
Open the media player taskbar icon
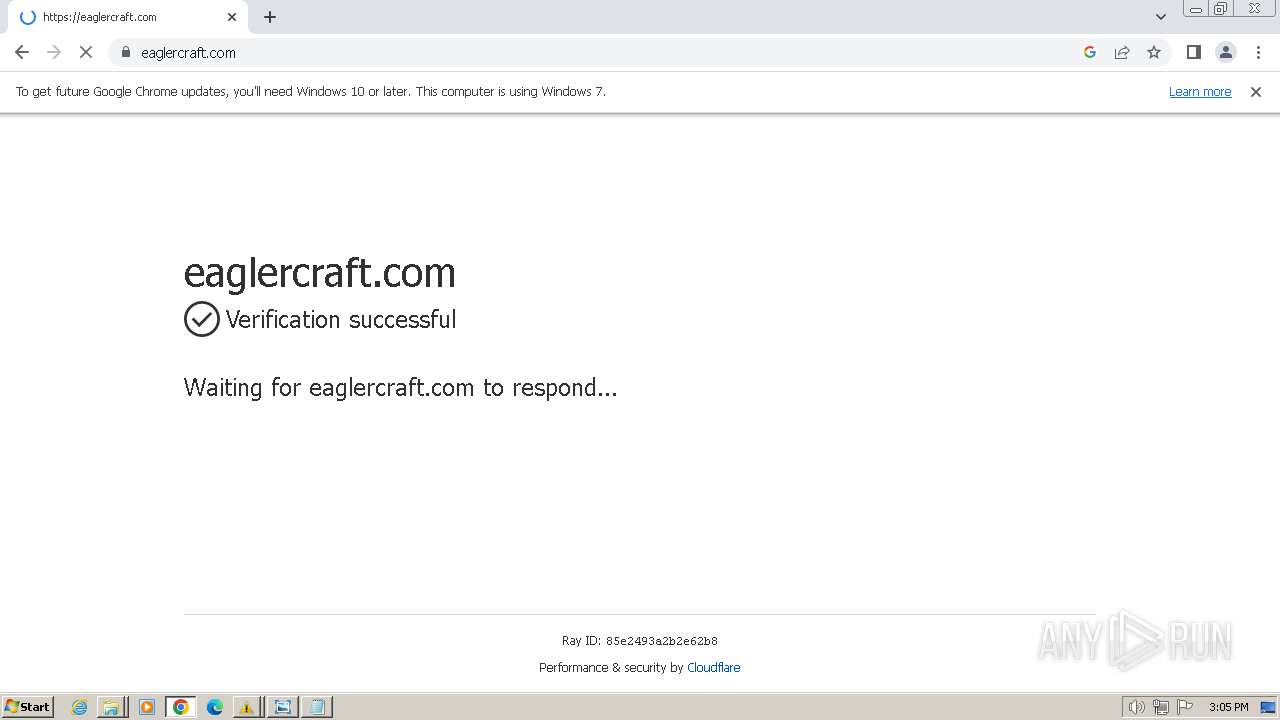click(147, 707)
